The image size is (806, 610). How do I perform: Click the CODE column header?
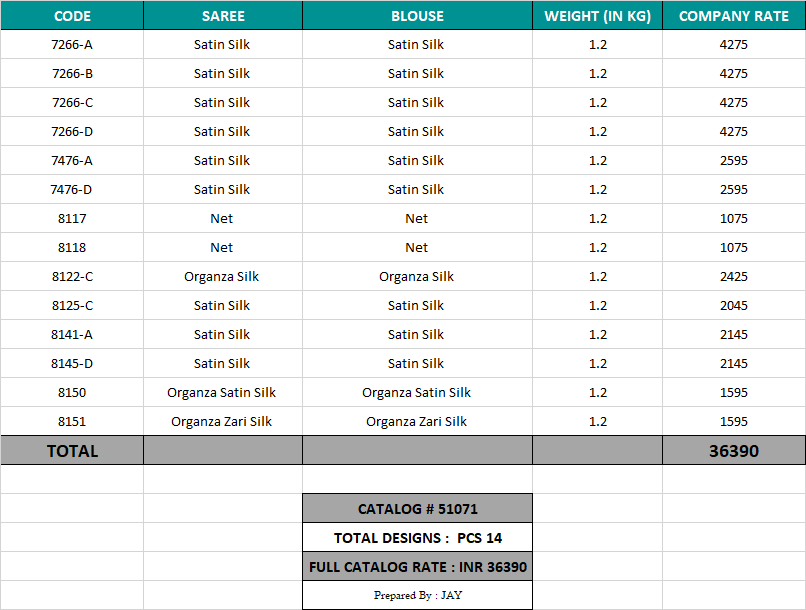72,16
